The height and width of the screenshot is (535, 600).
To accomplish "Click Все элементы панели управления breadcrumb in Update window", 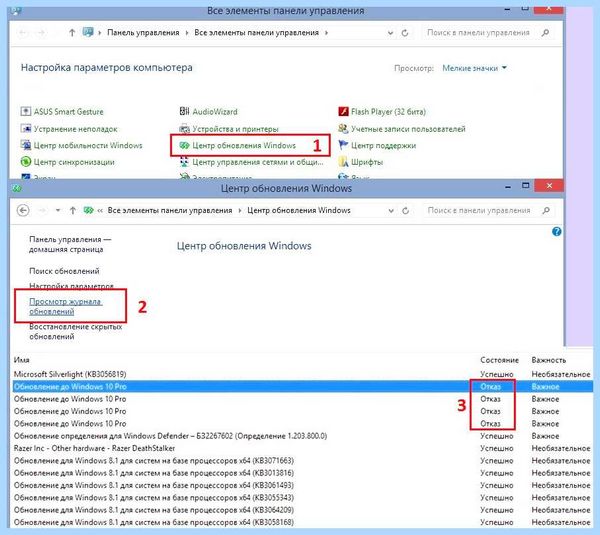I will [170, 210].
